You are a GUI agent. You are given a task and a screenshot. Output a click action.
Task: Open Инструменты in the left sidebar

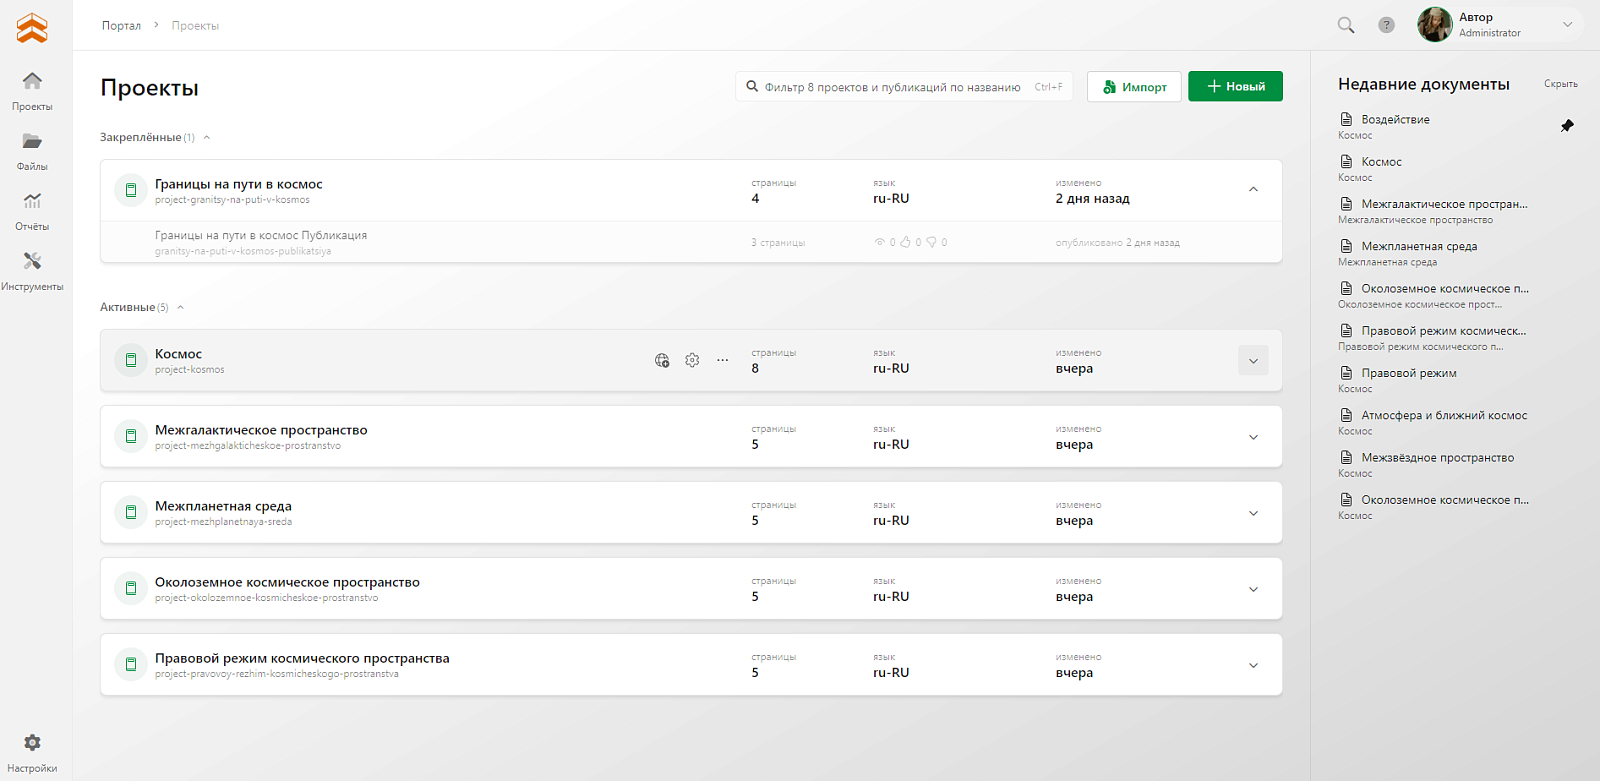32,270
